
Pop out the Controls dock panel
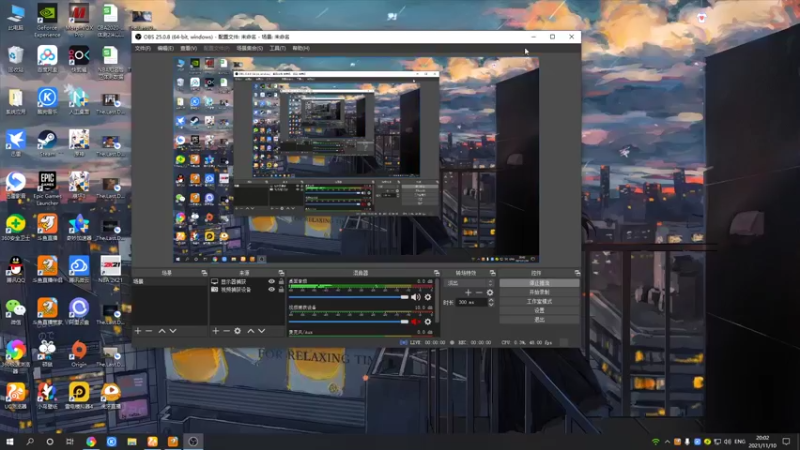(x=577, y=273)
